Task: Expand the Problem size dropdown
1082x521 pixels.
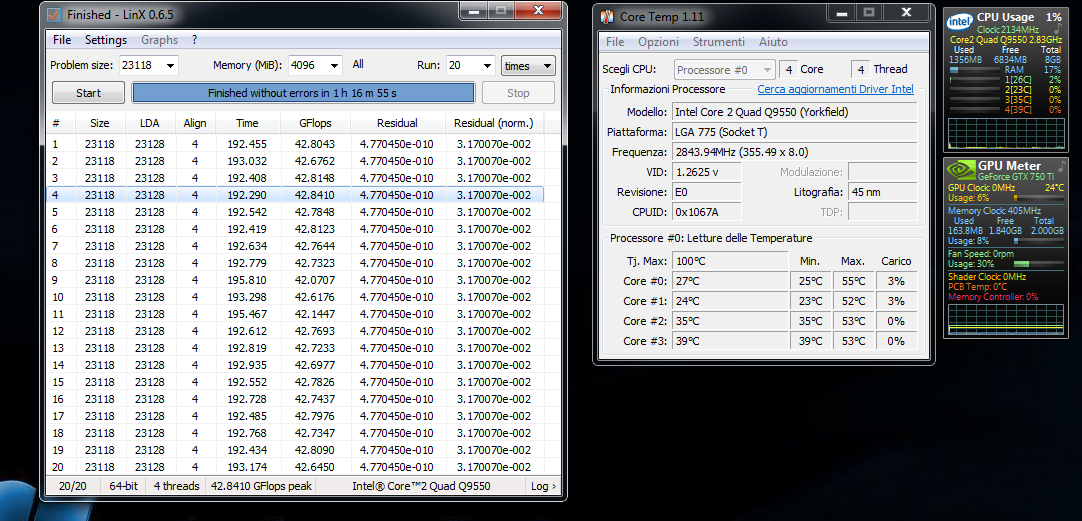Action: [x=170, y=66]
